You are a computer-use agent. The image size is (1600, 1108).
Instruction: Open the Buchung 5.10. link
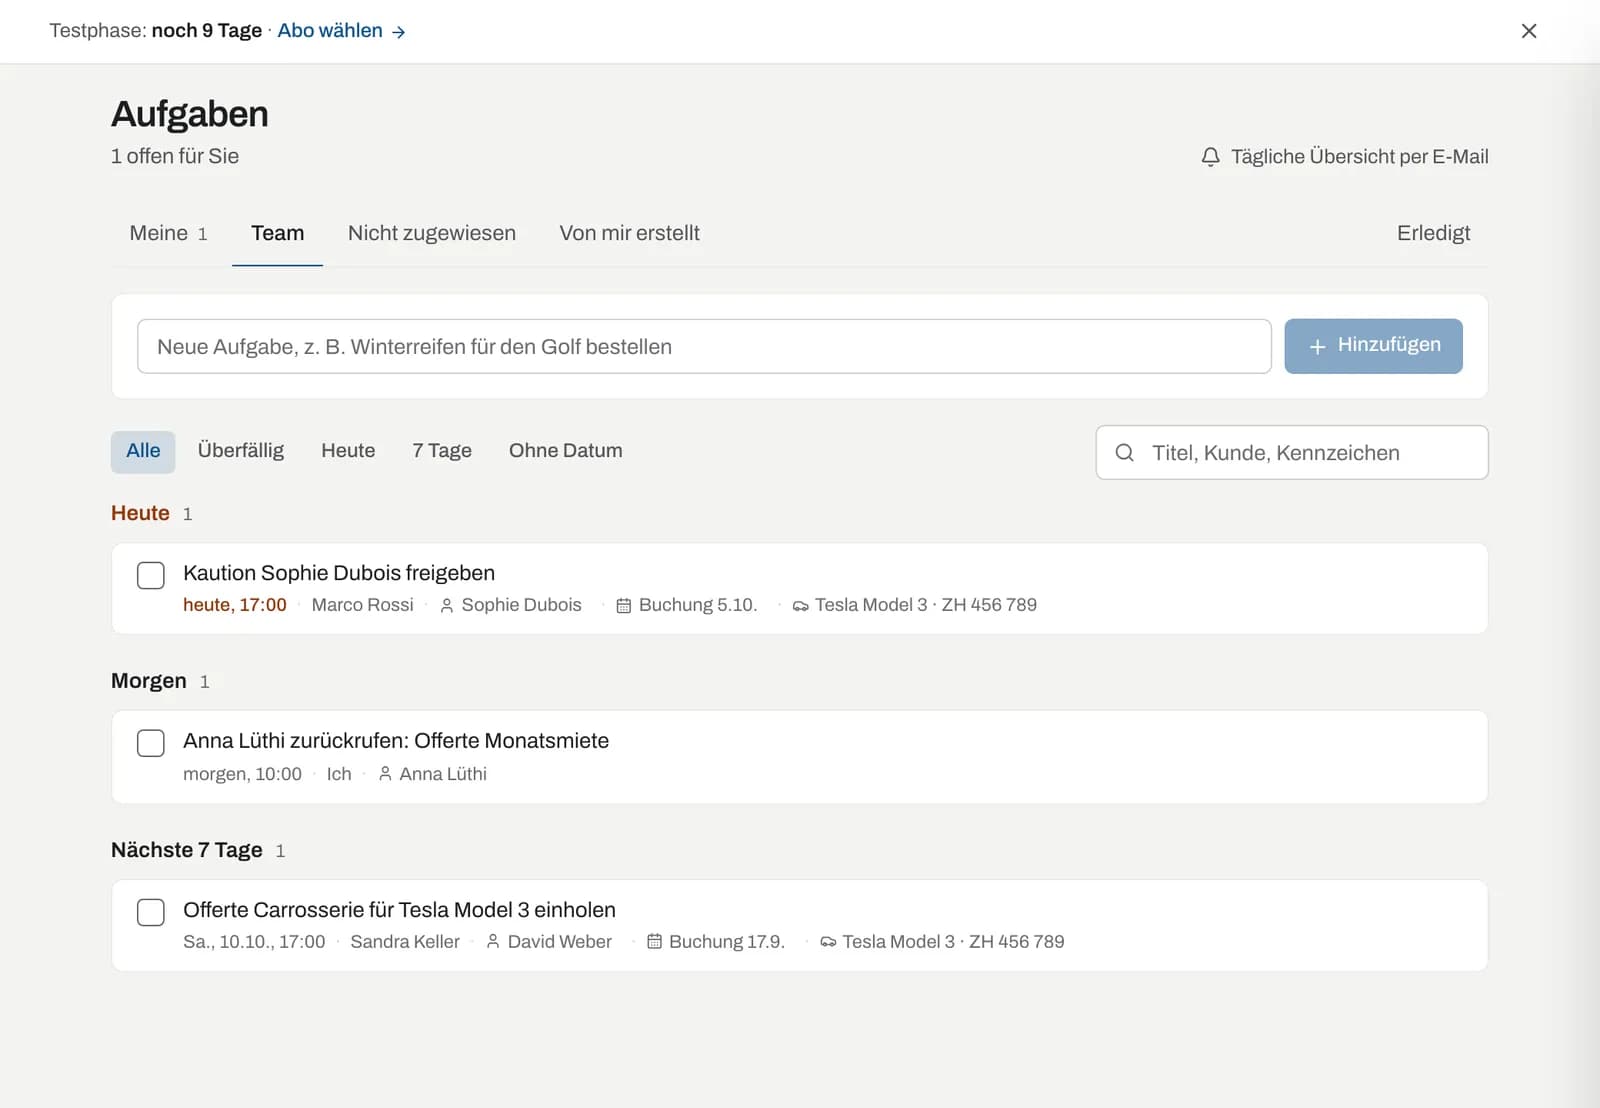click(x=687, y=606)
